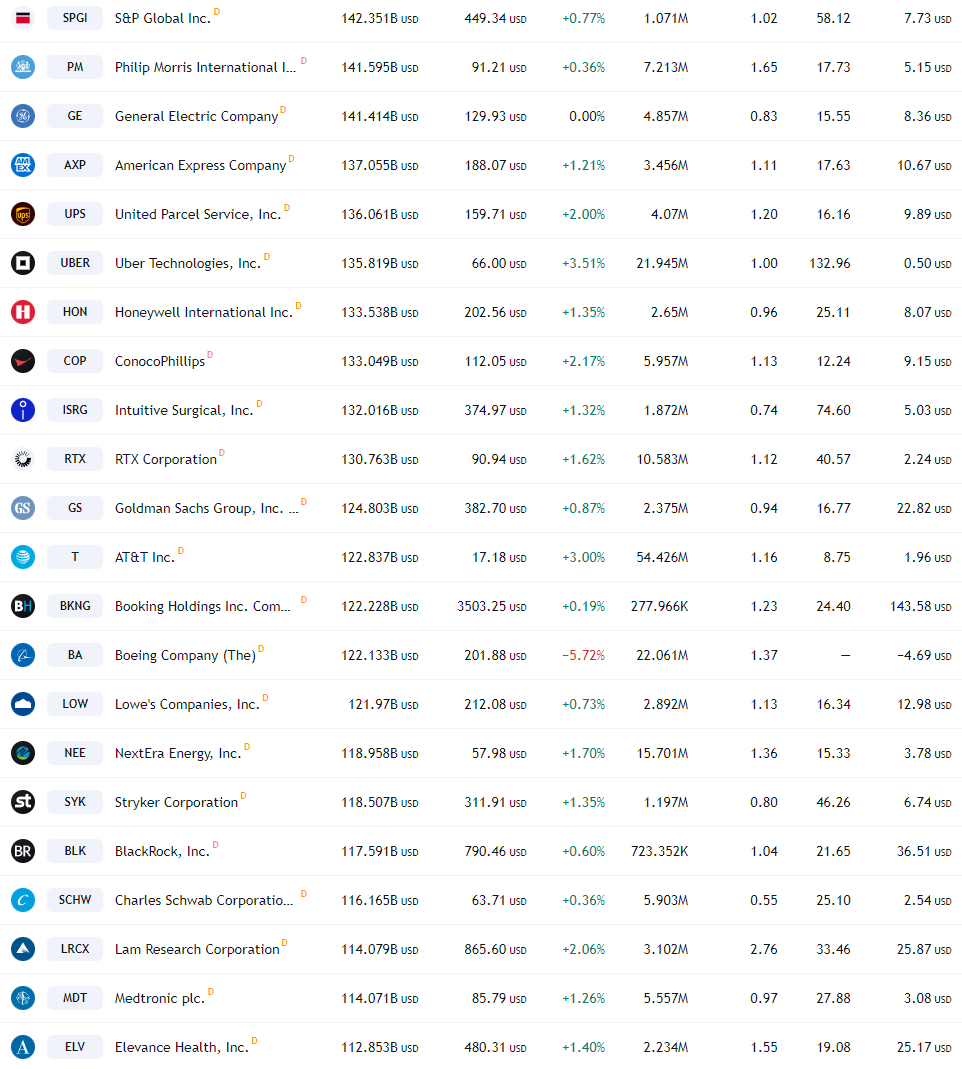Click the RTX Corporation logo icon
This screenshot has height=1069, width=962.
pos(23,459)
